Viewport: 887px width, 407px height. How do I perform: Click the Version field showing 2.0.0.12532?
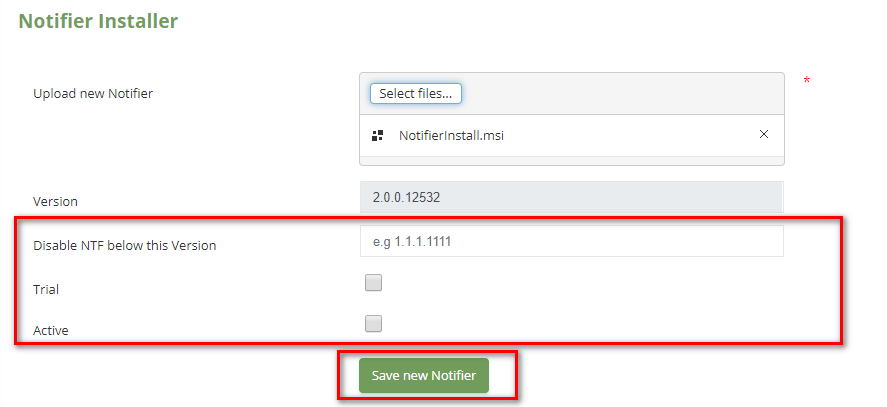571,197
